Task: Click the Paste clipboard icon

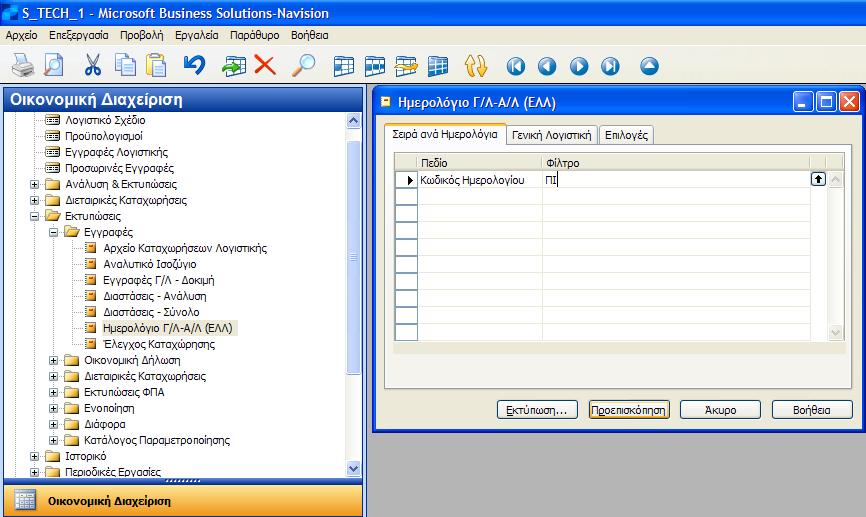Action: click(156, 66)
